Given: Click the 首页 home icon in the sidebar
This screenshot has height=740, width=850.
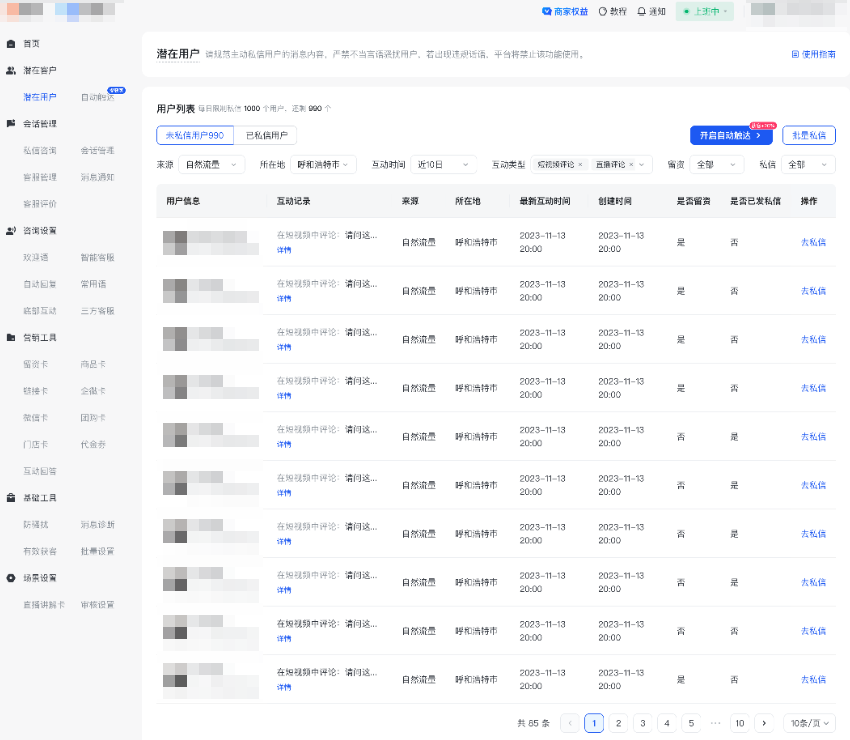Looking at the screenshot, I should [x=12, y=44].
